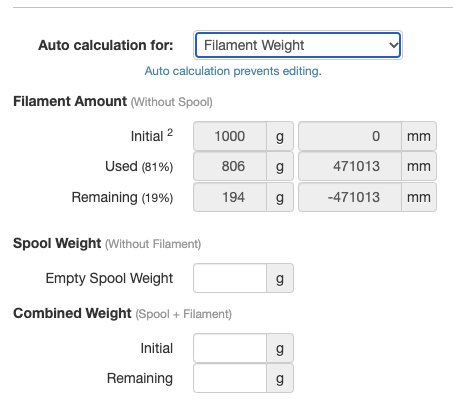Viewport: 455px width, 414px height.
Task: Click the g unit addon beside Used 806
Action: point(280,166)
